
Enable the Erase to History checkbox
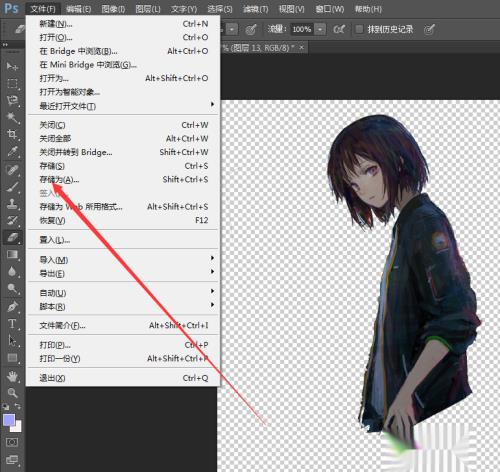359,29
